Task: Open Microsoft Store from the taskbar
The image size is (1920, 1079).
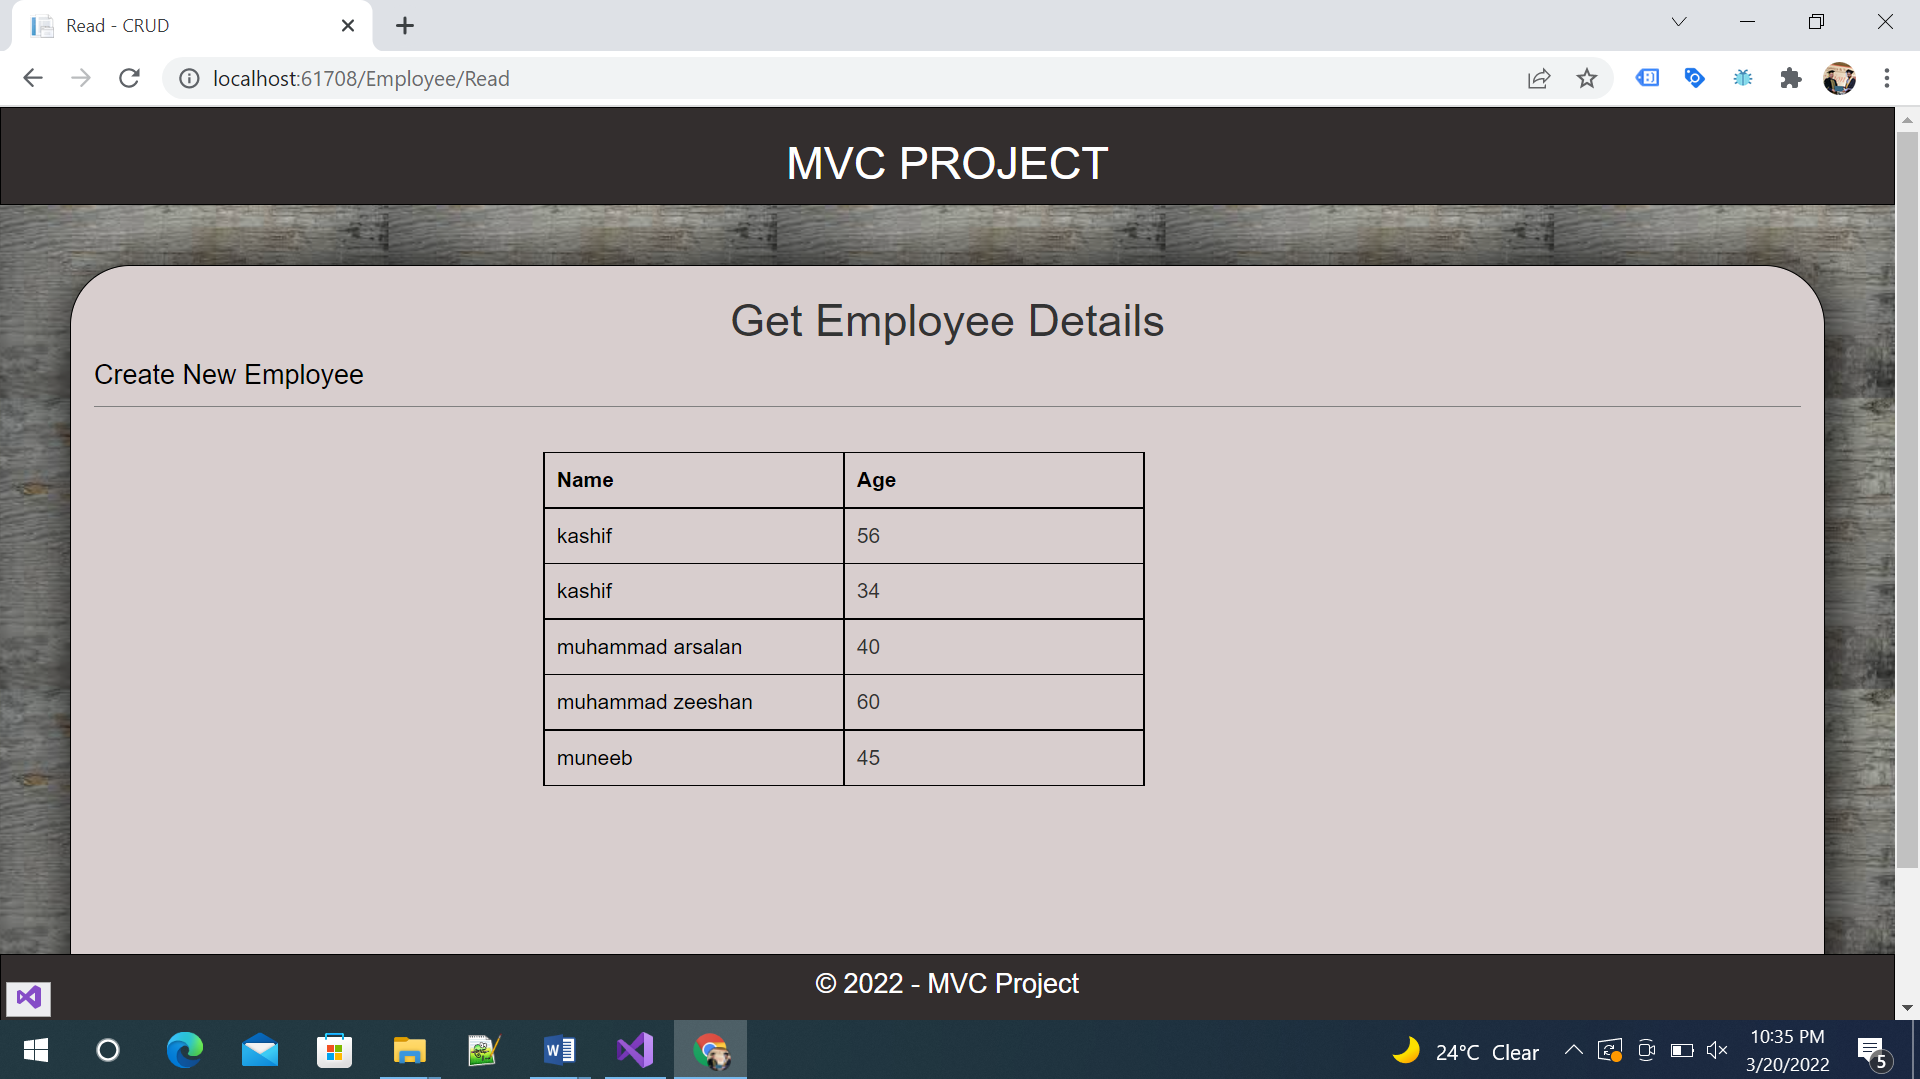Action: coord(334,1050)
